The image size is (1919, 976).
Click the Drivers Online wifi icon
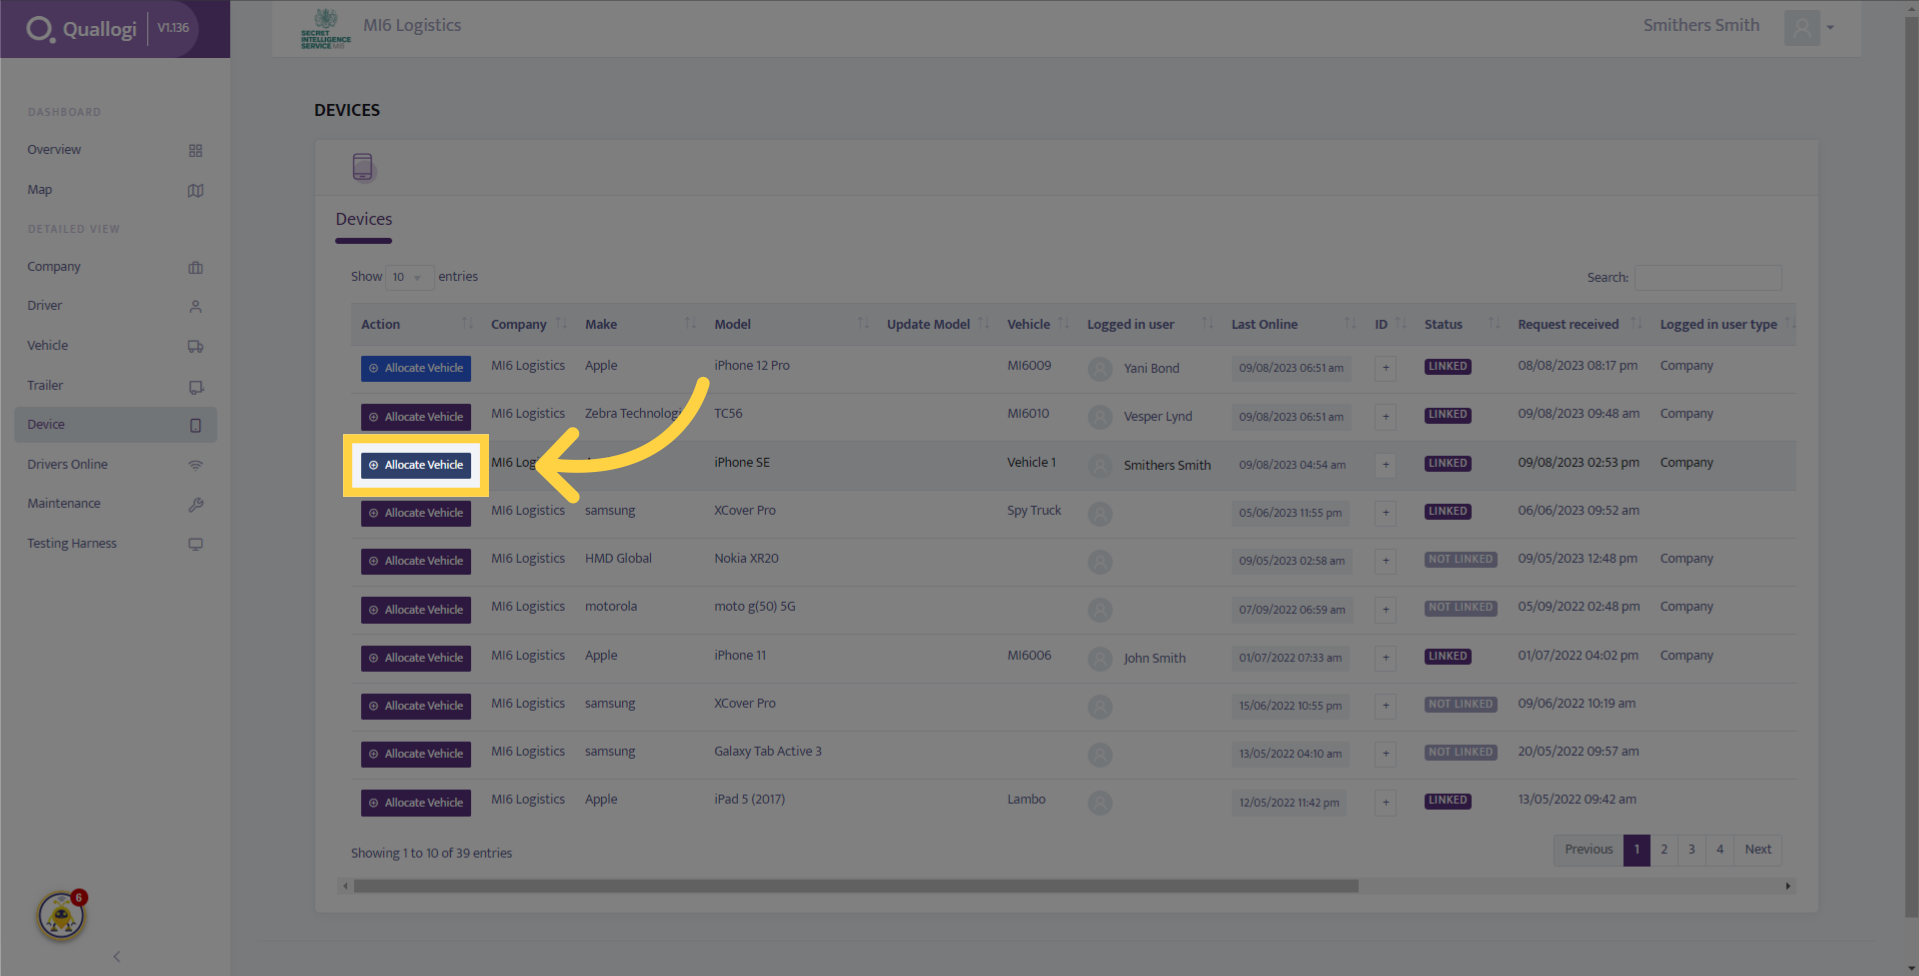coord(195,465)
